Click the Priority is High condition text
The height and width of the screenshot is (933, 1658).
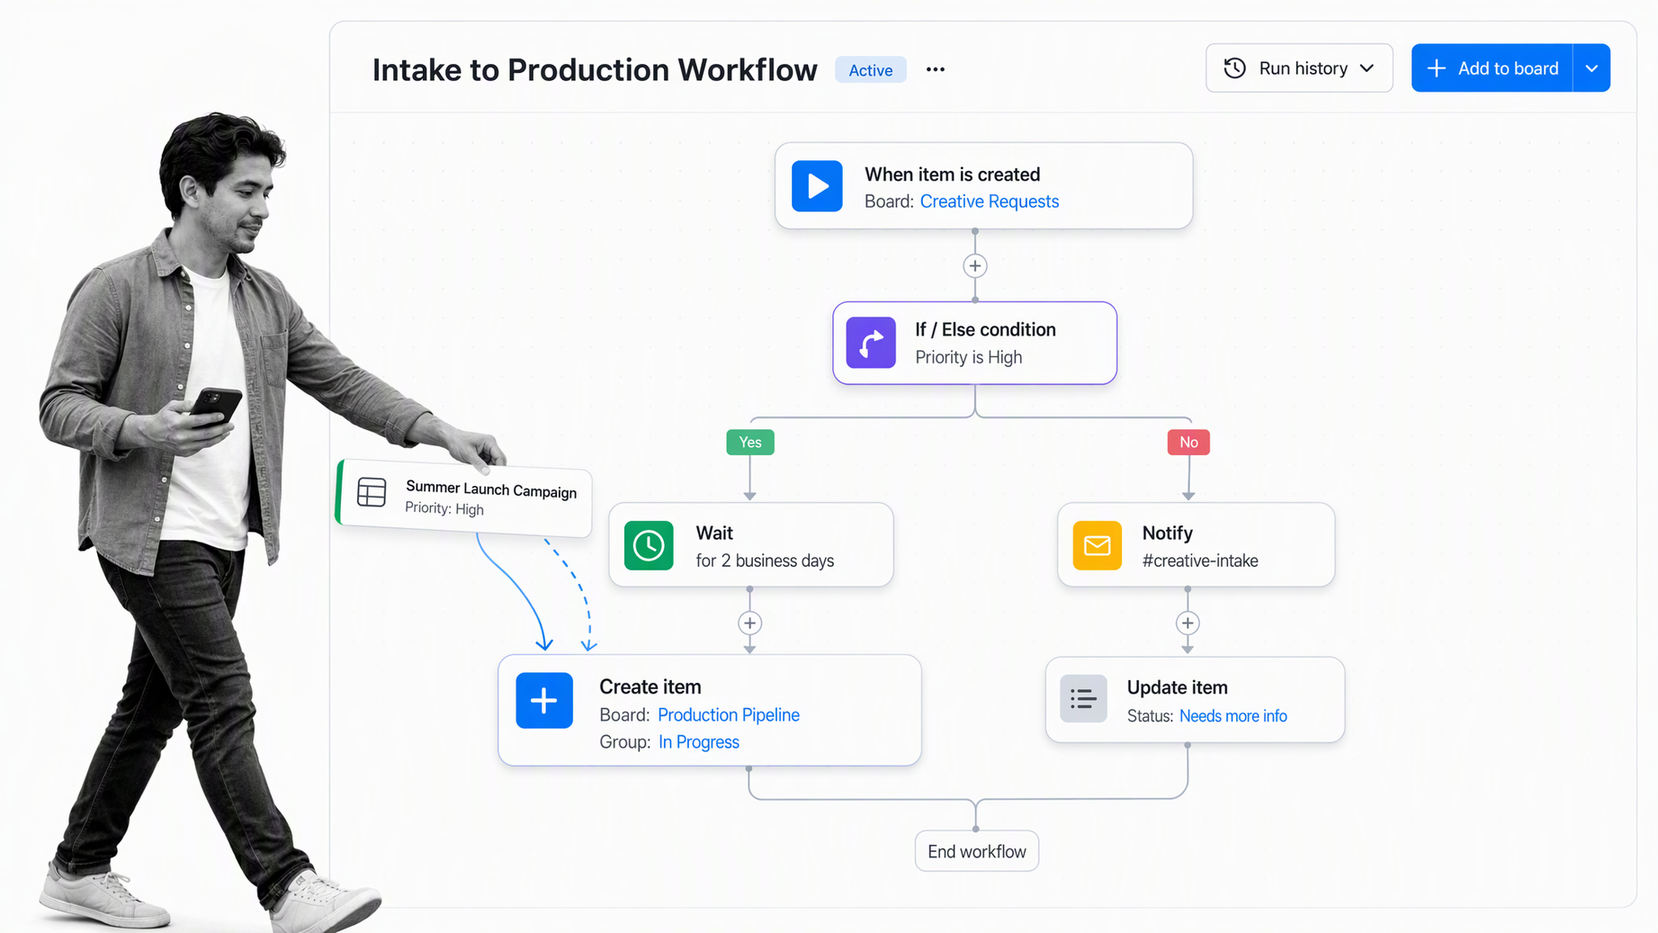(x=968, y=357)
